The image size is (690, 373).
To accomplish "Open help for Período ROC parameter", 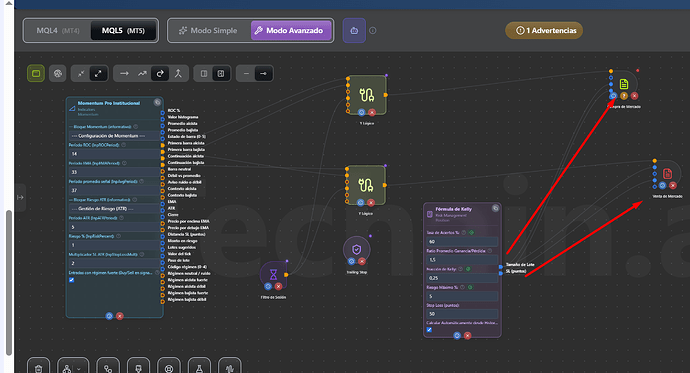I will tap(124, 145).
